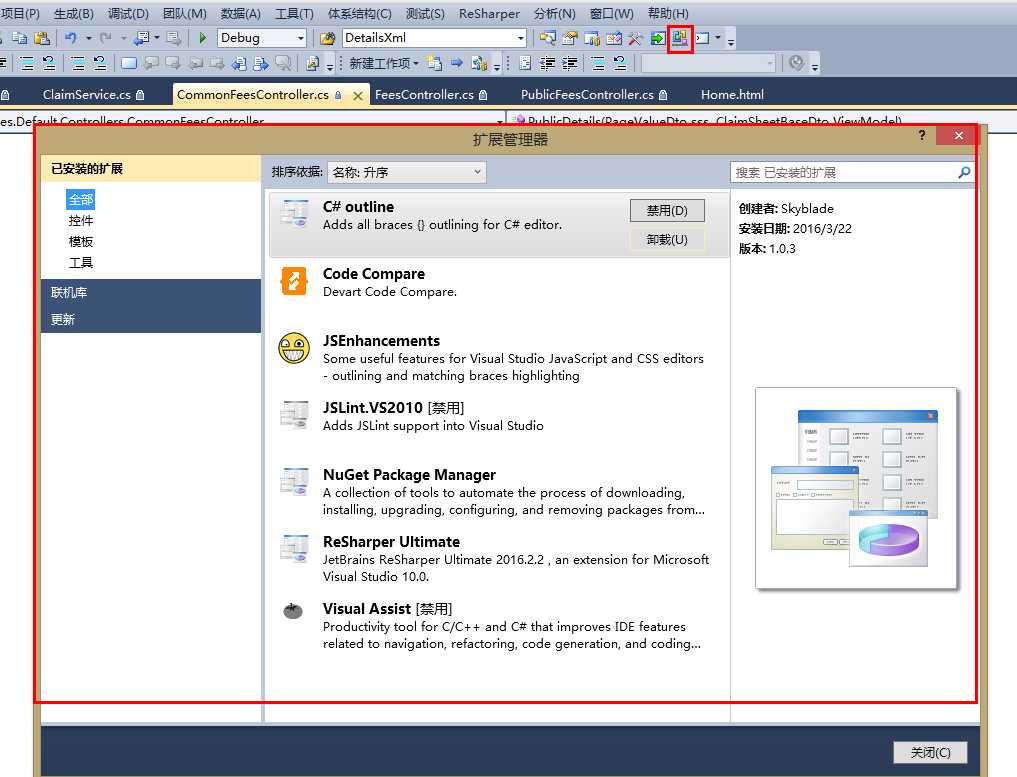Click the Paste icon in the toolbar

(42, 38)
